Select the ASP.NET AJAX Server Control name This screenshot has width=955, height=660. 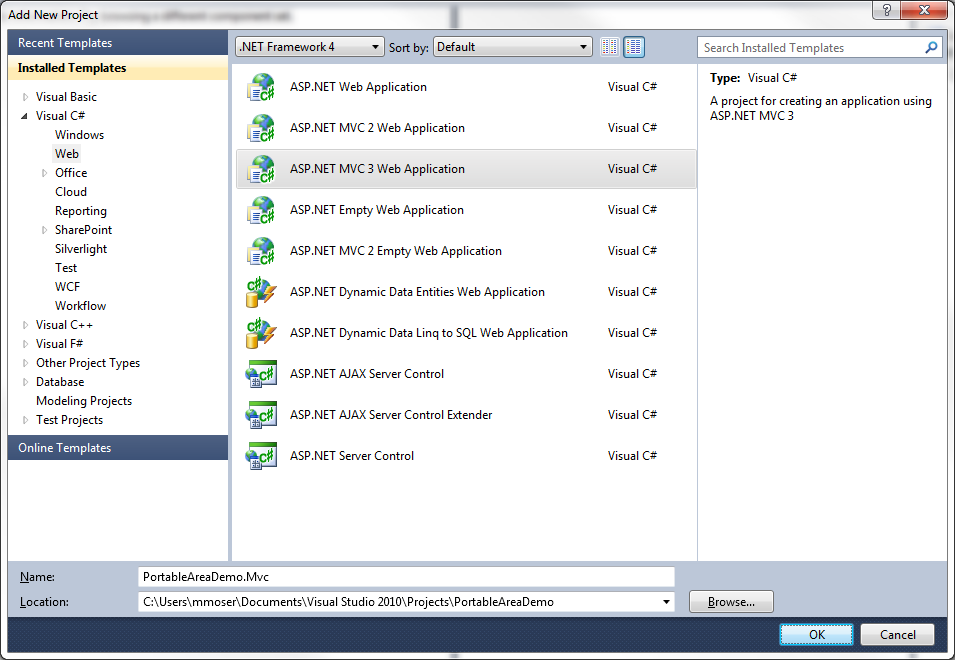coord(367,374)
